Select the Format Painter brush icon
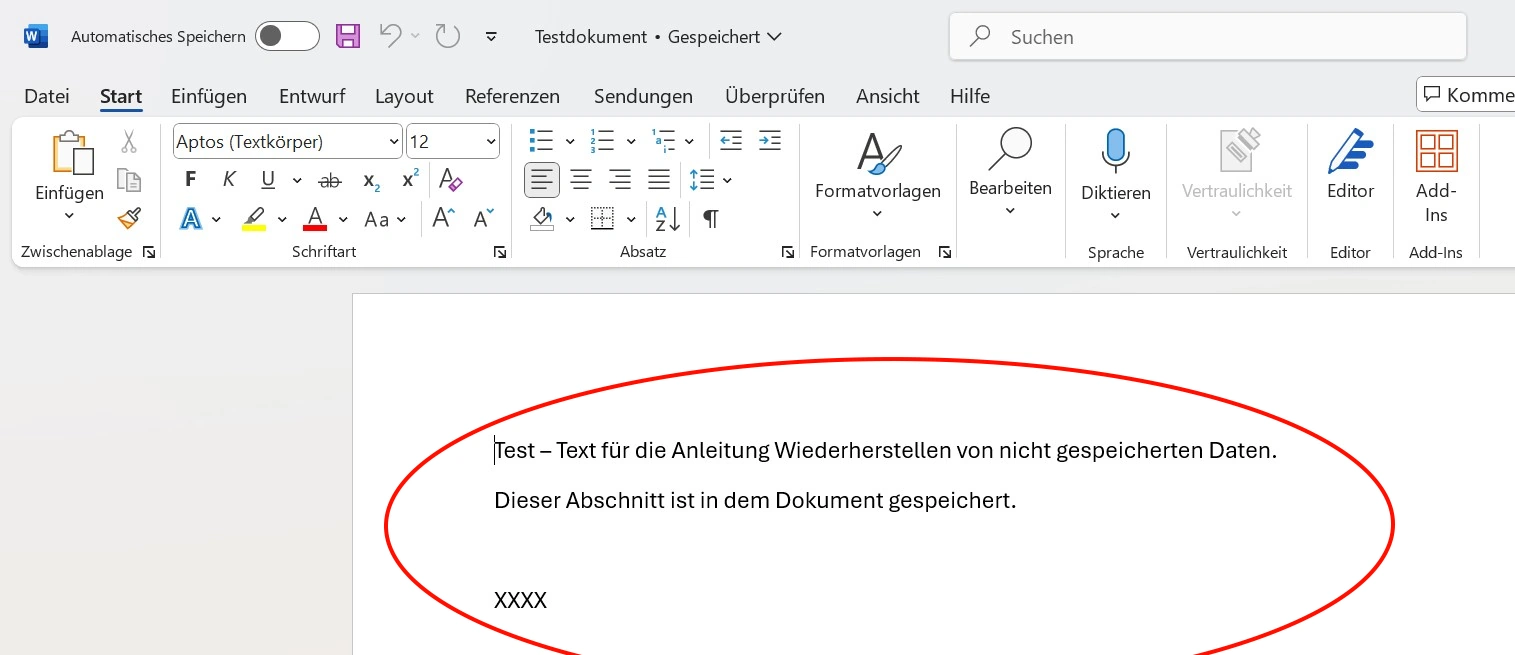The image size is (1515, 655). tap(129, 218)
